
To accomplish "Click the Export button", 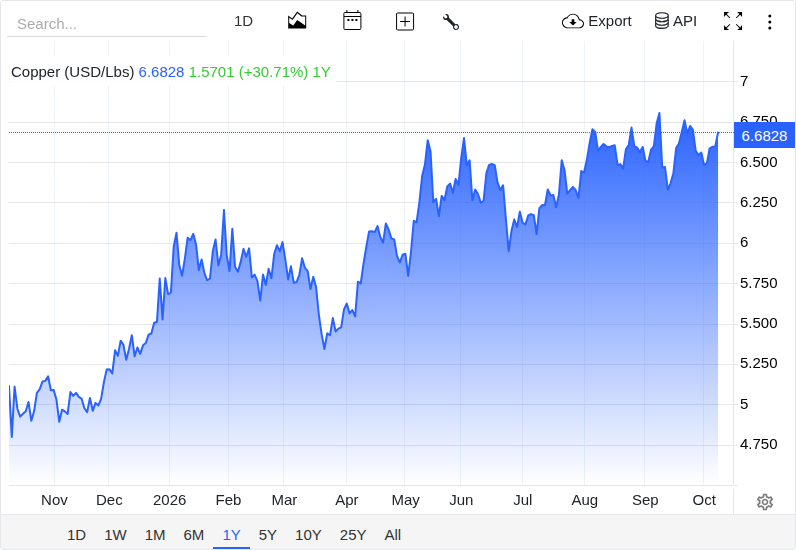I will [x=596, y=21].
